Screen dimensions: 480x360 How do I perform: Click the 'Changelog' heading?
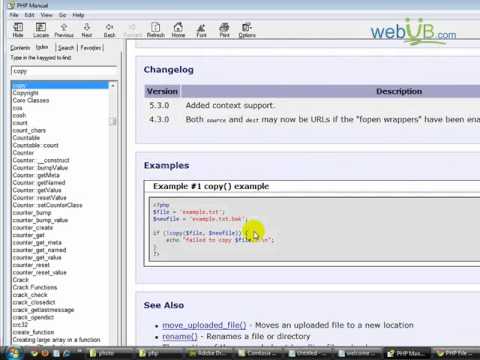tap(169, 70)
